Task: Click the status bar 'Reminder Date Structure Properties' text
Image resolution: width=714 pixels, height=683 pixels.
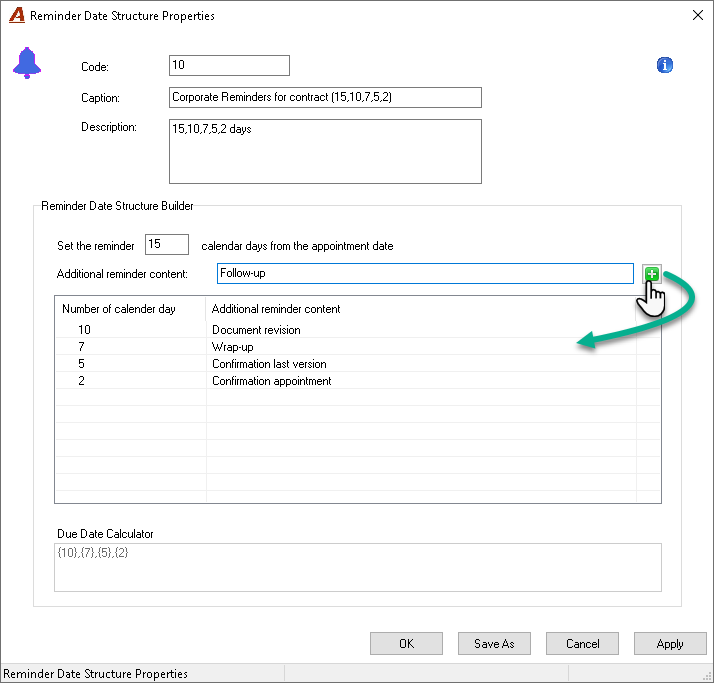Action: click(95, 673)
